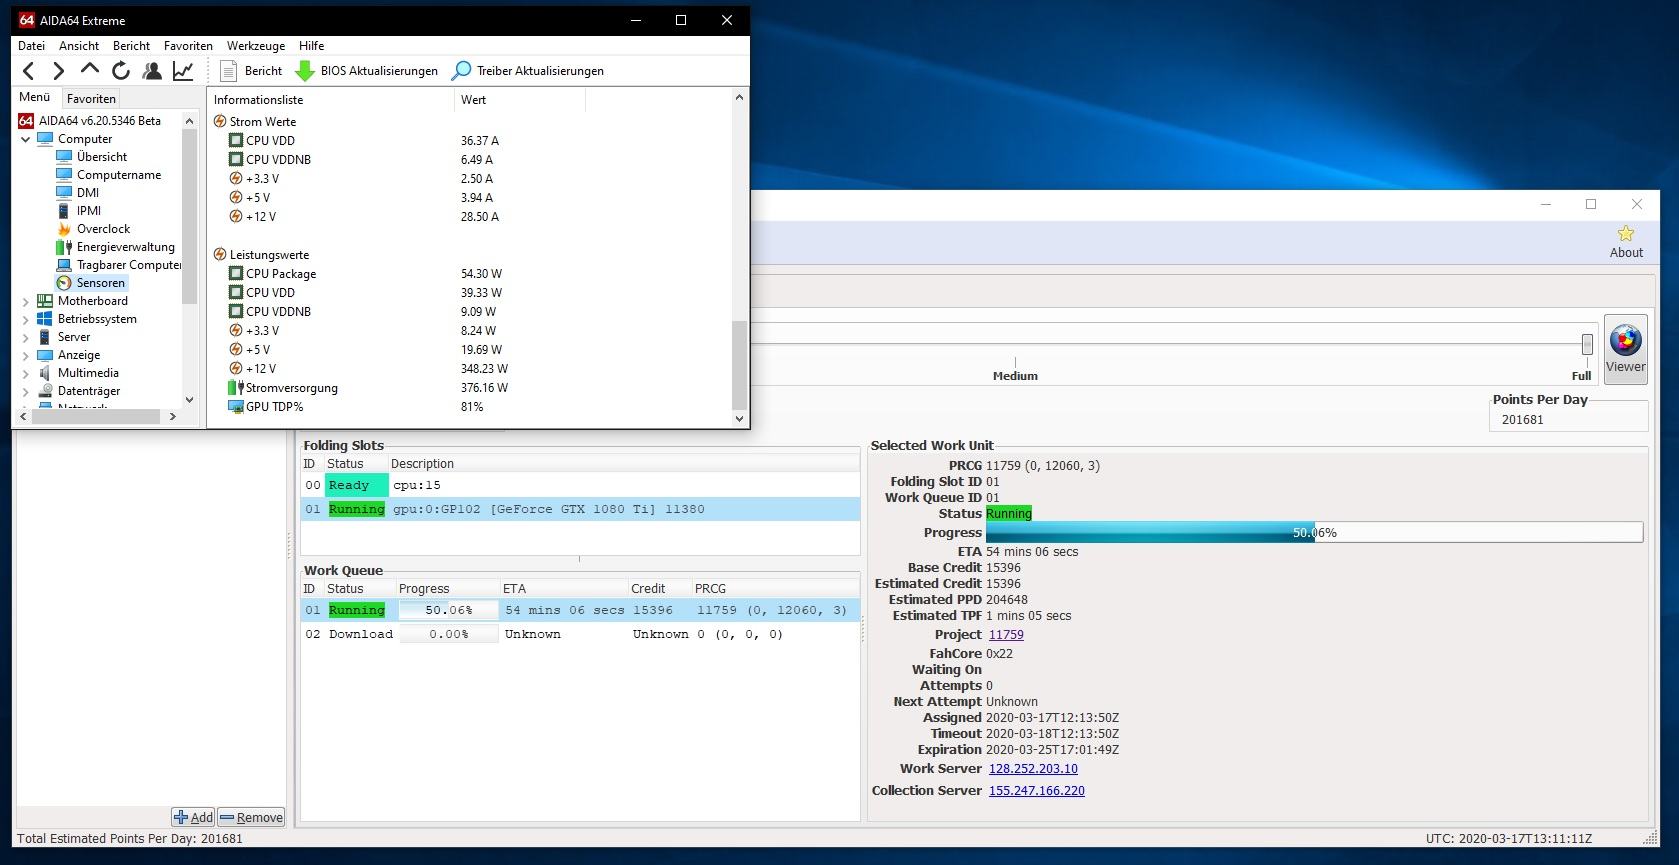Image resolution: width=1679 pixels, height=865 pixels.
Task: Open AIDA64 graph chart icon
Action: click(183, 70)
